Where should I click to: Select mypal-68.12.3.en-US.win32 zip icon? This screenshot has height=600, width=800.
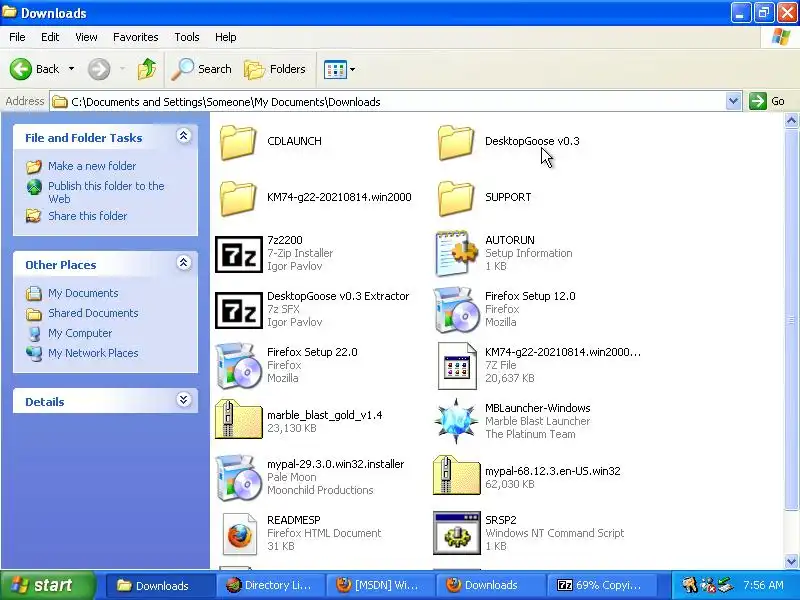click(456, 476)
